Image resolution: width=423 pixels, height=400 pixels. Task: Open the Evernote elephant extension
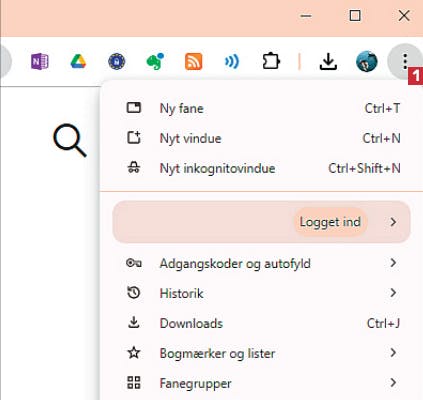tap(155, 61)
